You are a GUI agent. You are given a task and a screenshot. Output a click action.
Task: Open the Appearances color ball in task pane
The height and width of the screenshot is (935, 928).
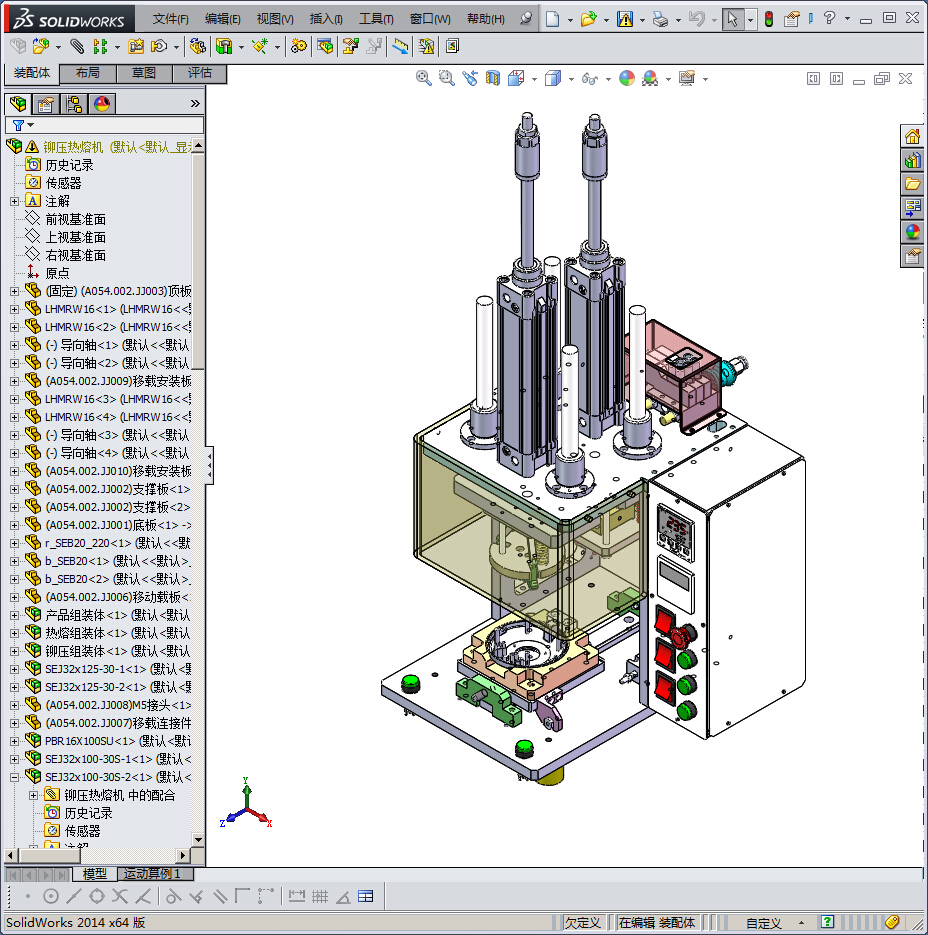tap(912, 232)
